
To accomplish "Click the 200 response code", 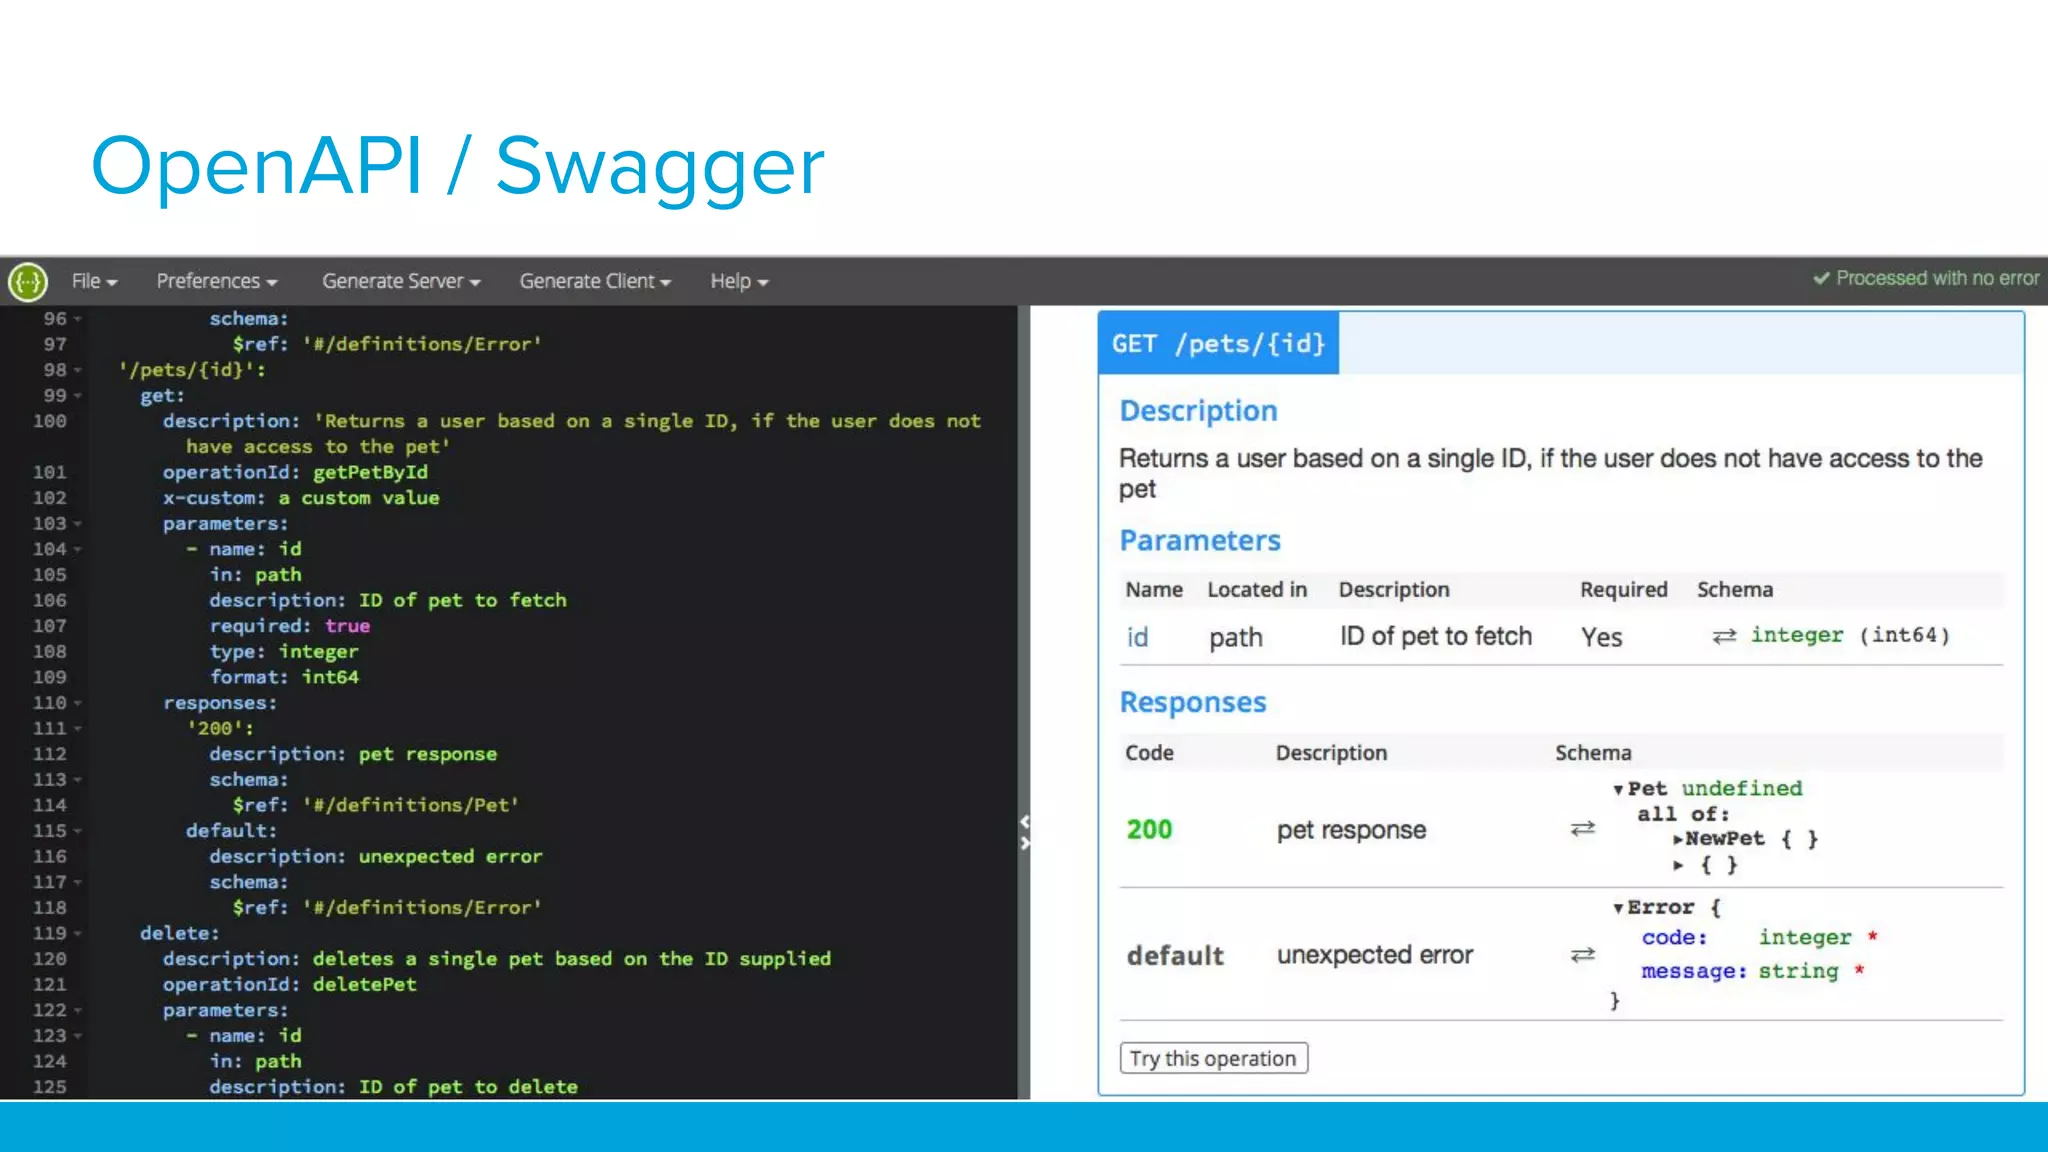I will tap(1149, 829).
